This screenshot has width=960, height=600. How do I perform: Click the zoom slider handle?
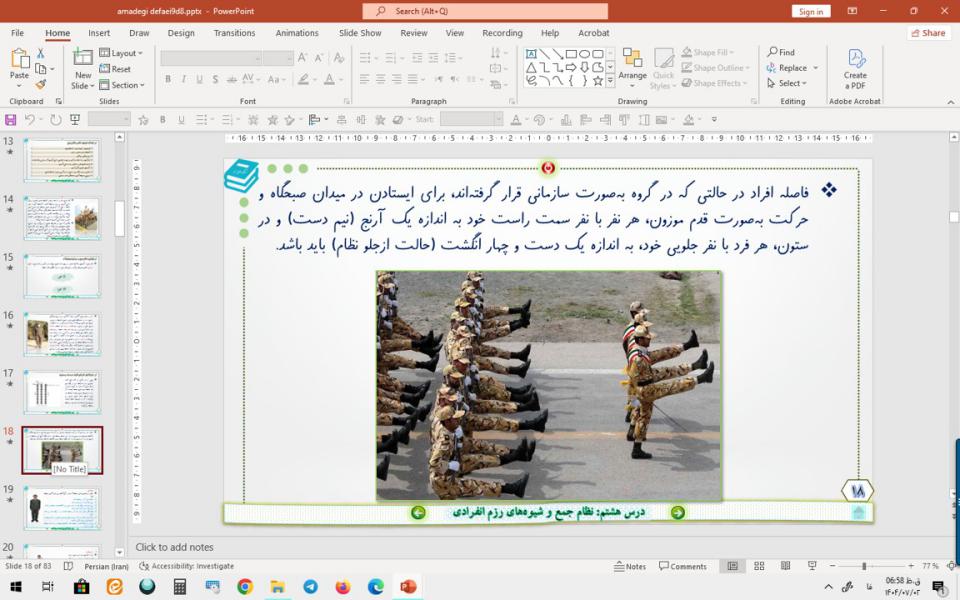pyautogui.click(x=864, y=566)
